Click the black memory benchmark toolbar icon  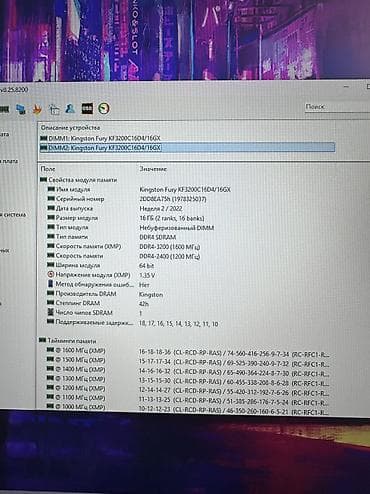(x=87, y=109)
